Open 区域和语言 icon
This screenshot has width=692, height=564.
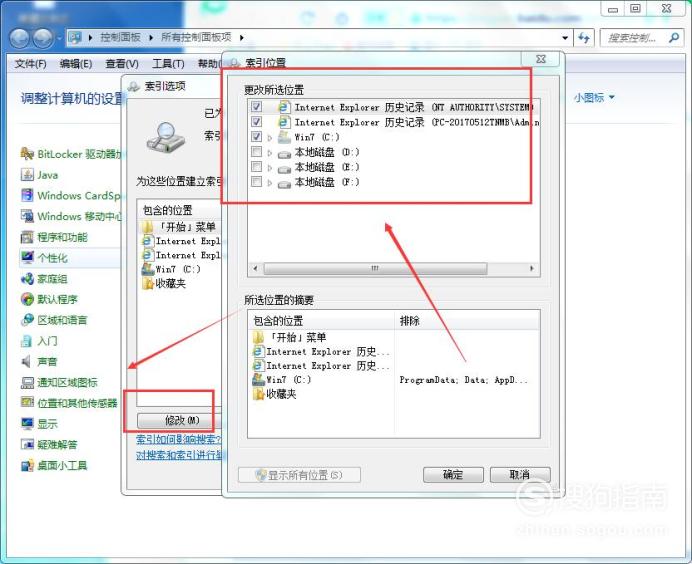click(x=27, y=320)
